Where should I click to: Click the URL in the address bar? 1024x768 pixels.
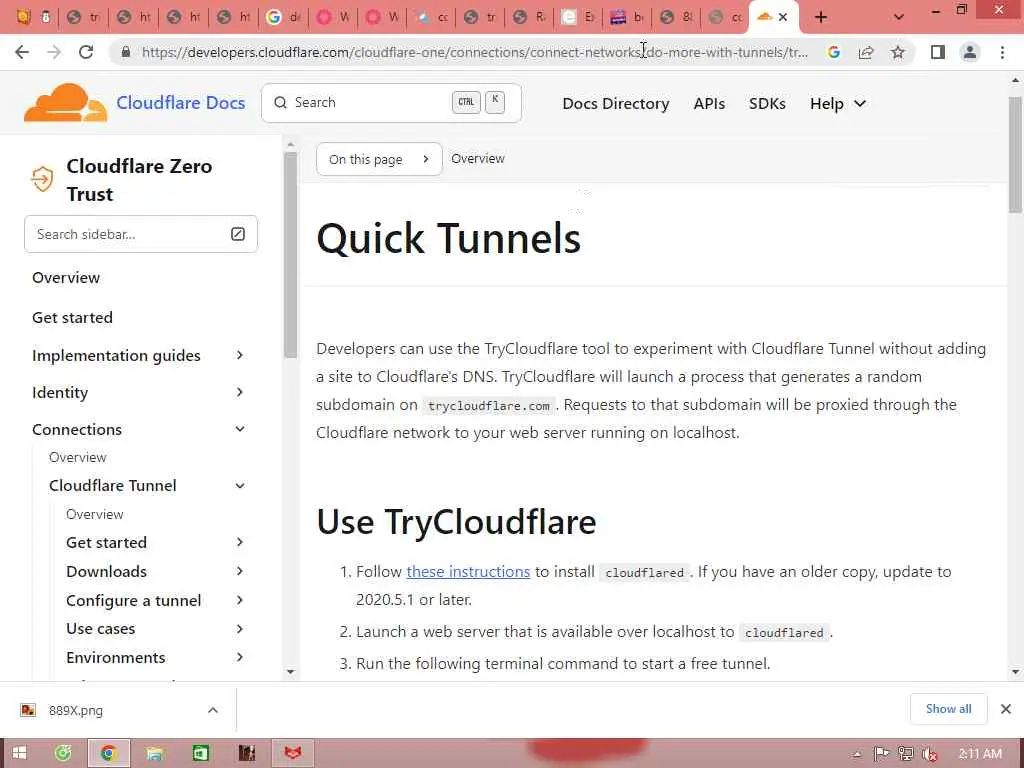click(x=475, y=52)
